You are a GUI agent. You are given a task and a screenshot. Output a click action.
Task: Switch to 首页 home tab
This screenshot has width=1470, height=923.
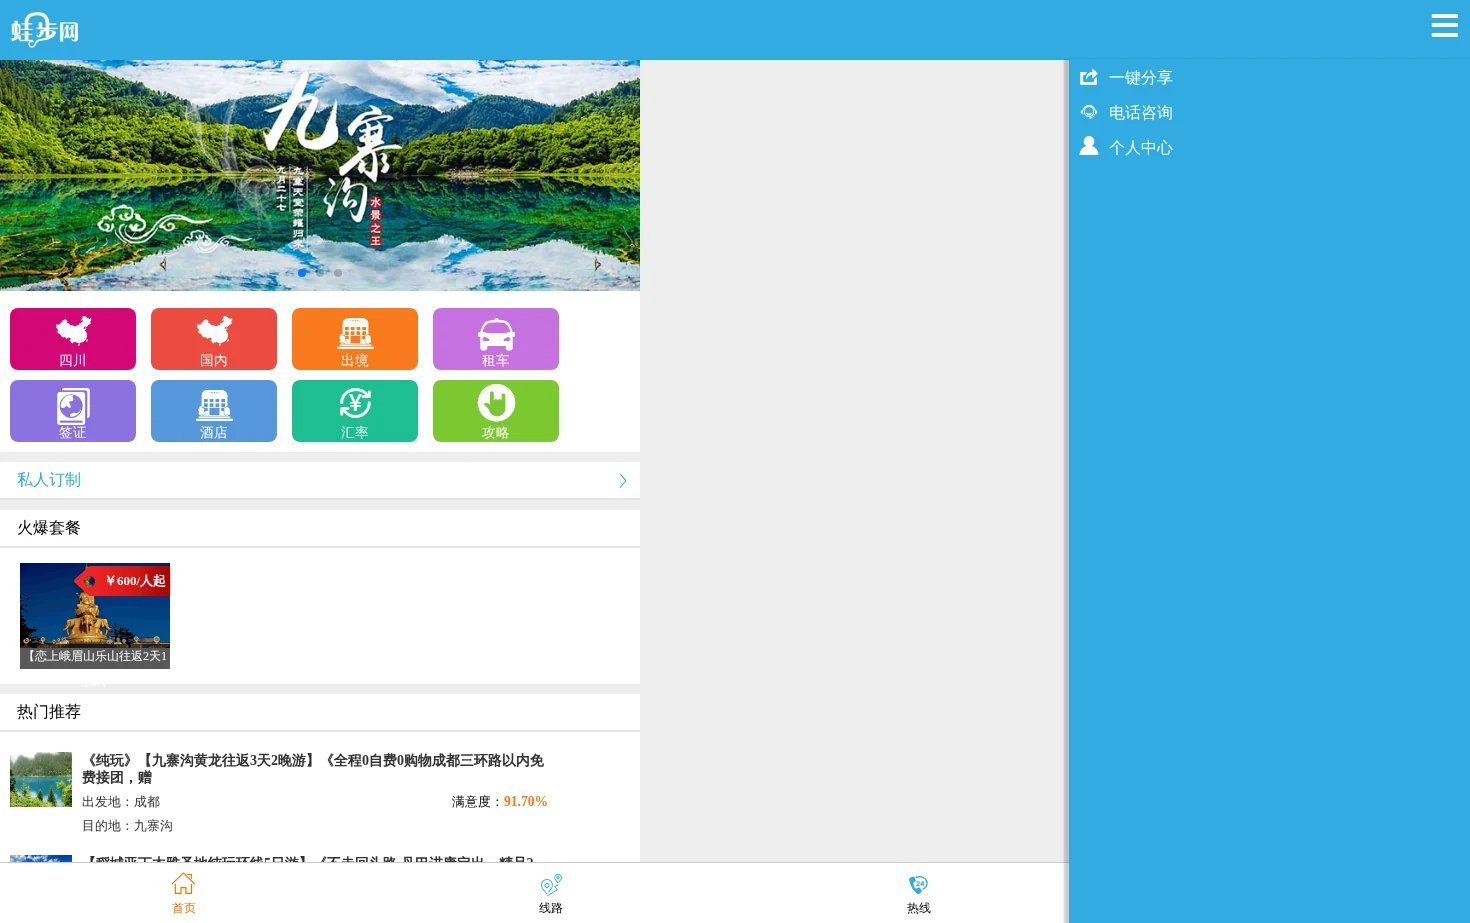(184, 893)
